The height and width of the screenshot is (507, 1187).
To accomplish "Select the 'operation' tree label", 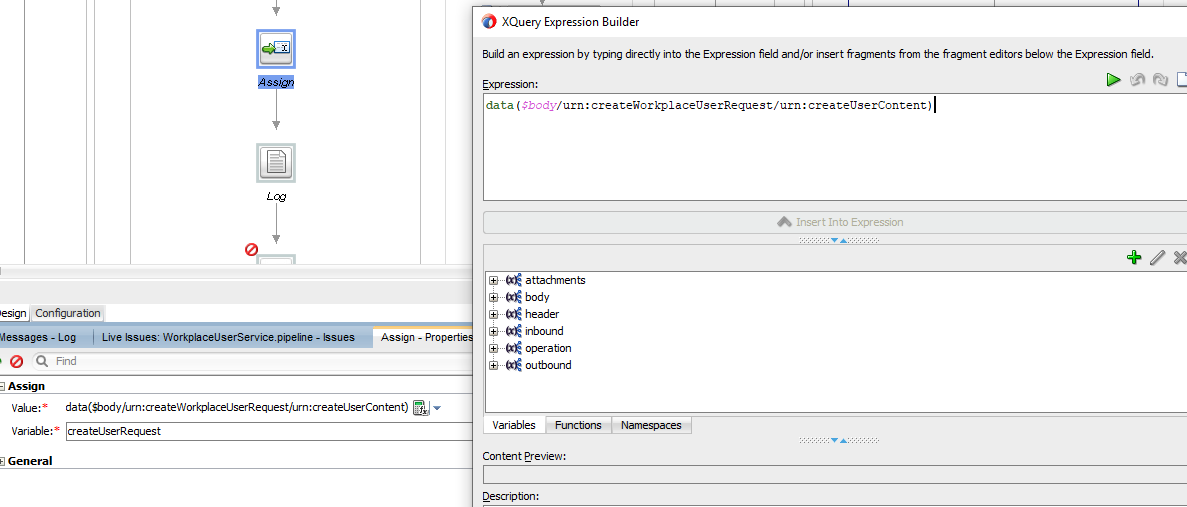I will coord(548,348).
